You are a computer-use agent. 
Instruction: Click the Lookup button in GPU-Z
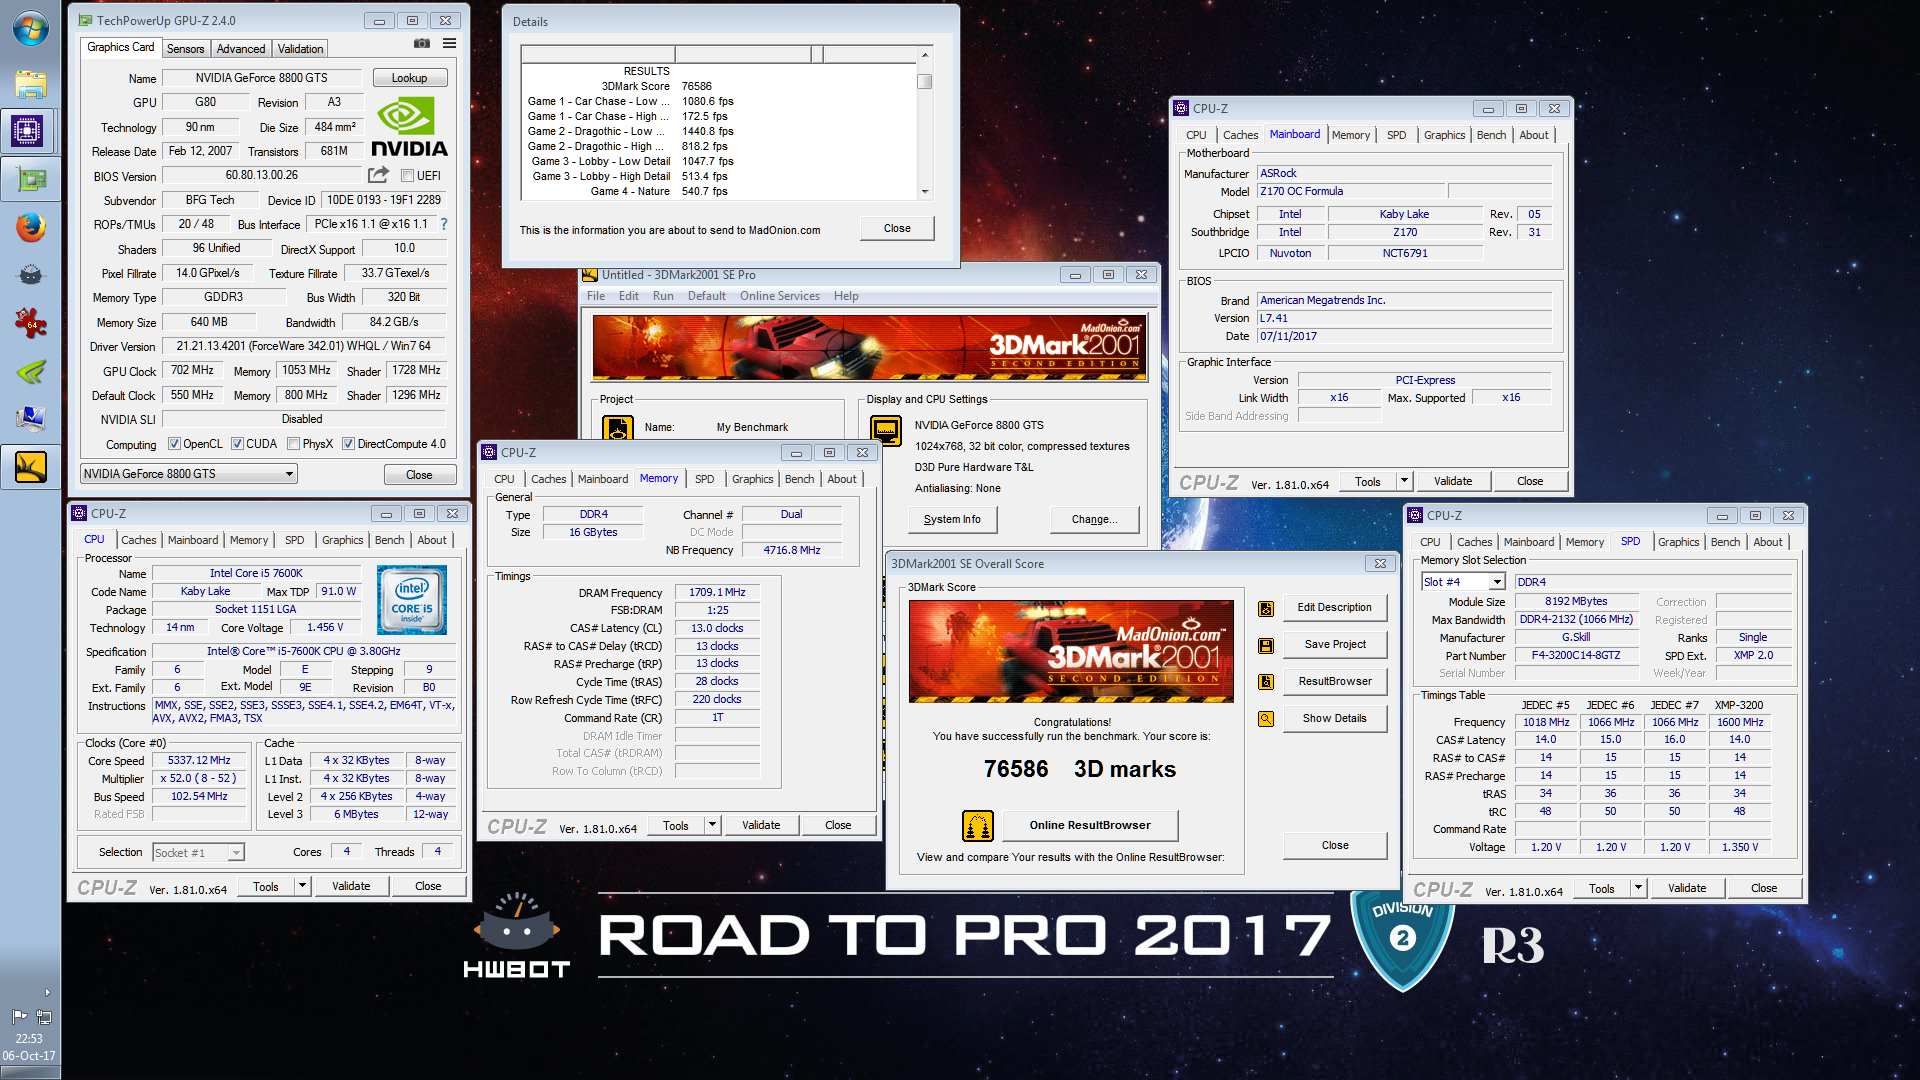409,78
